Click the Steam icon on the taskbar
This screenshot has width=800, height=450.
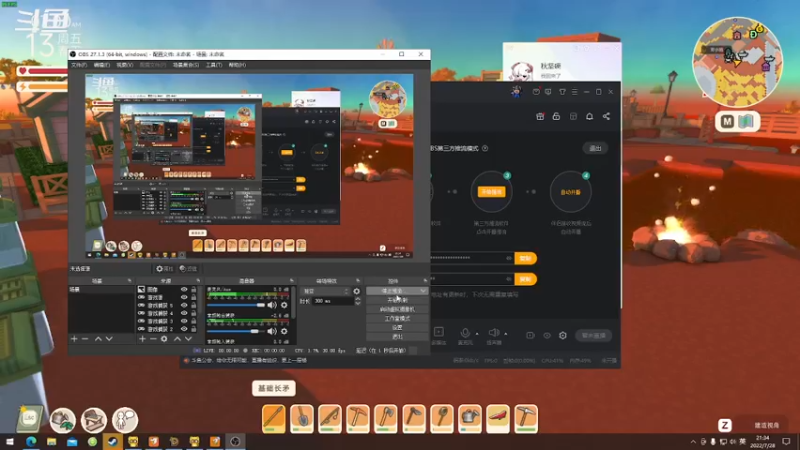112,441
